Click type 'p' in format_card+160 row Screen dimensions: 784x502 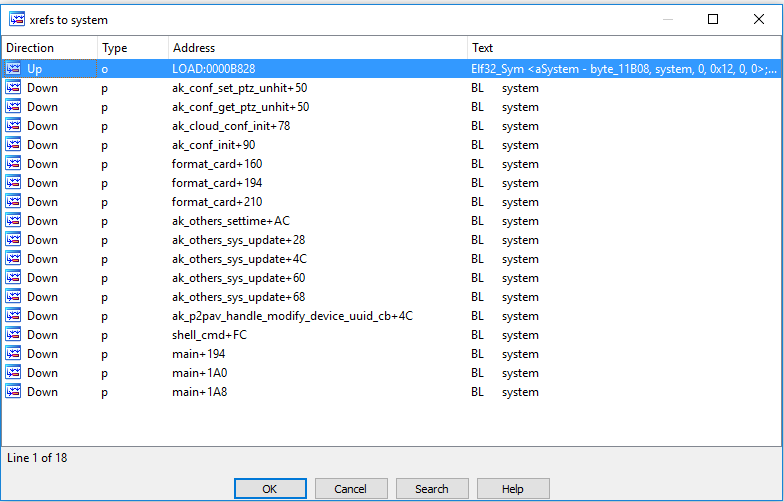104,165
